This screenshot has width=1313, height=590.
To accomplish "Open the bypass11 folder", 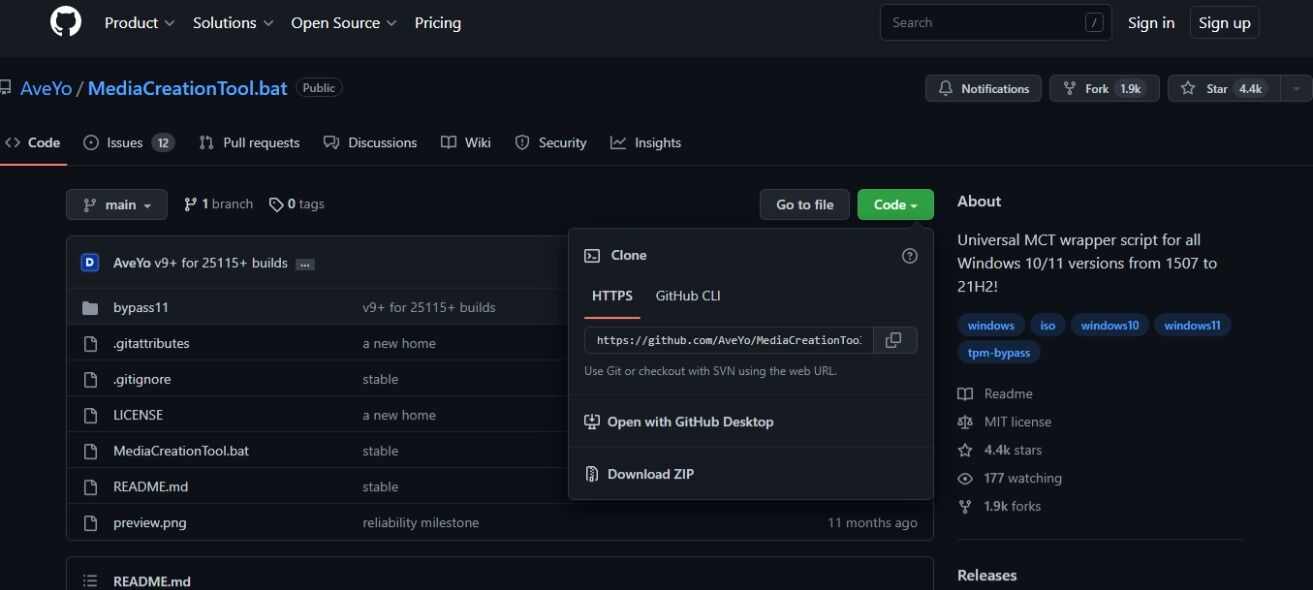I will [141, 307].
